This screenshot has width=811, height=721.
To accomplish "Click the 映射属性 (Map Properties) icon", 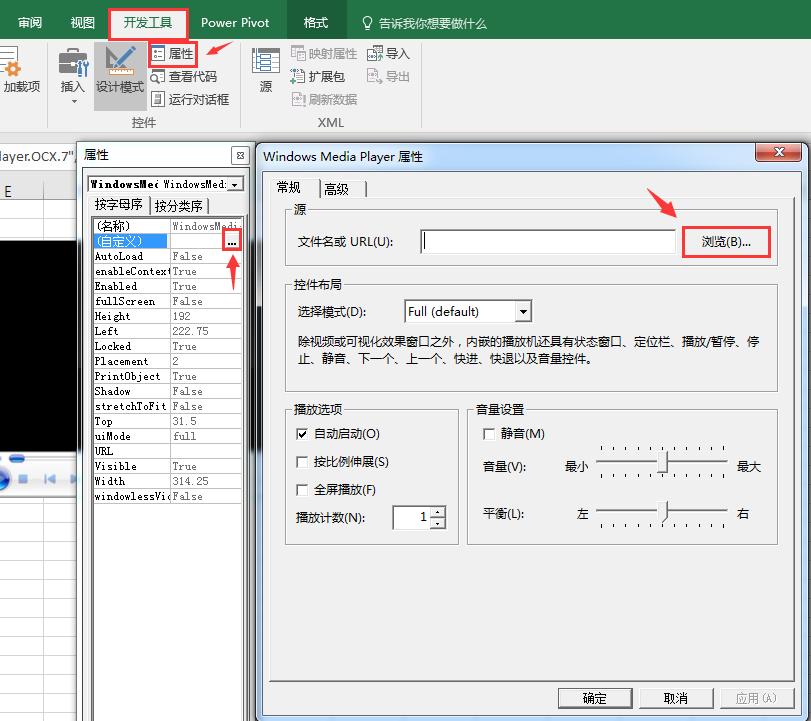I will (324, 54).
